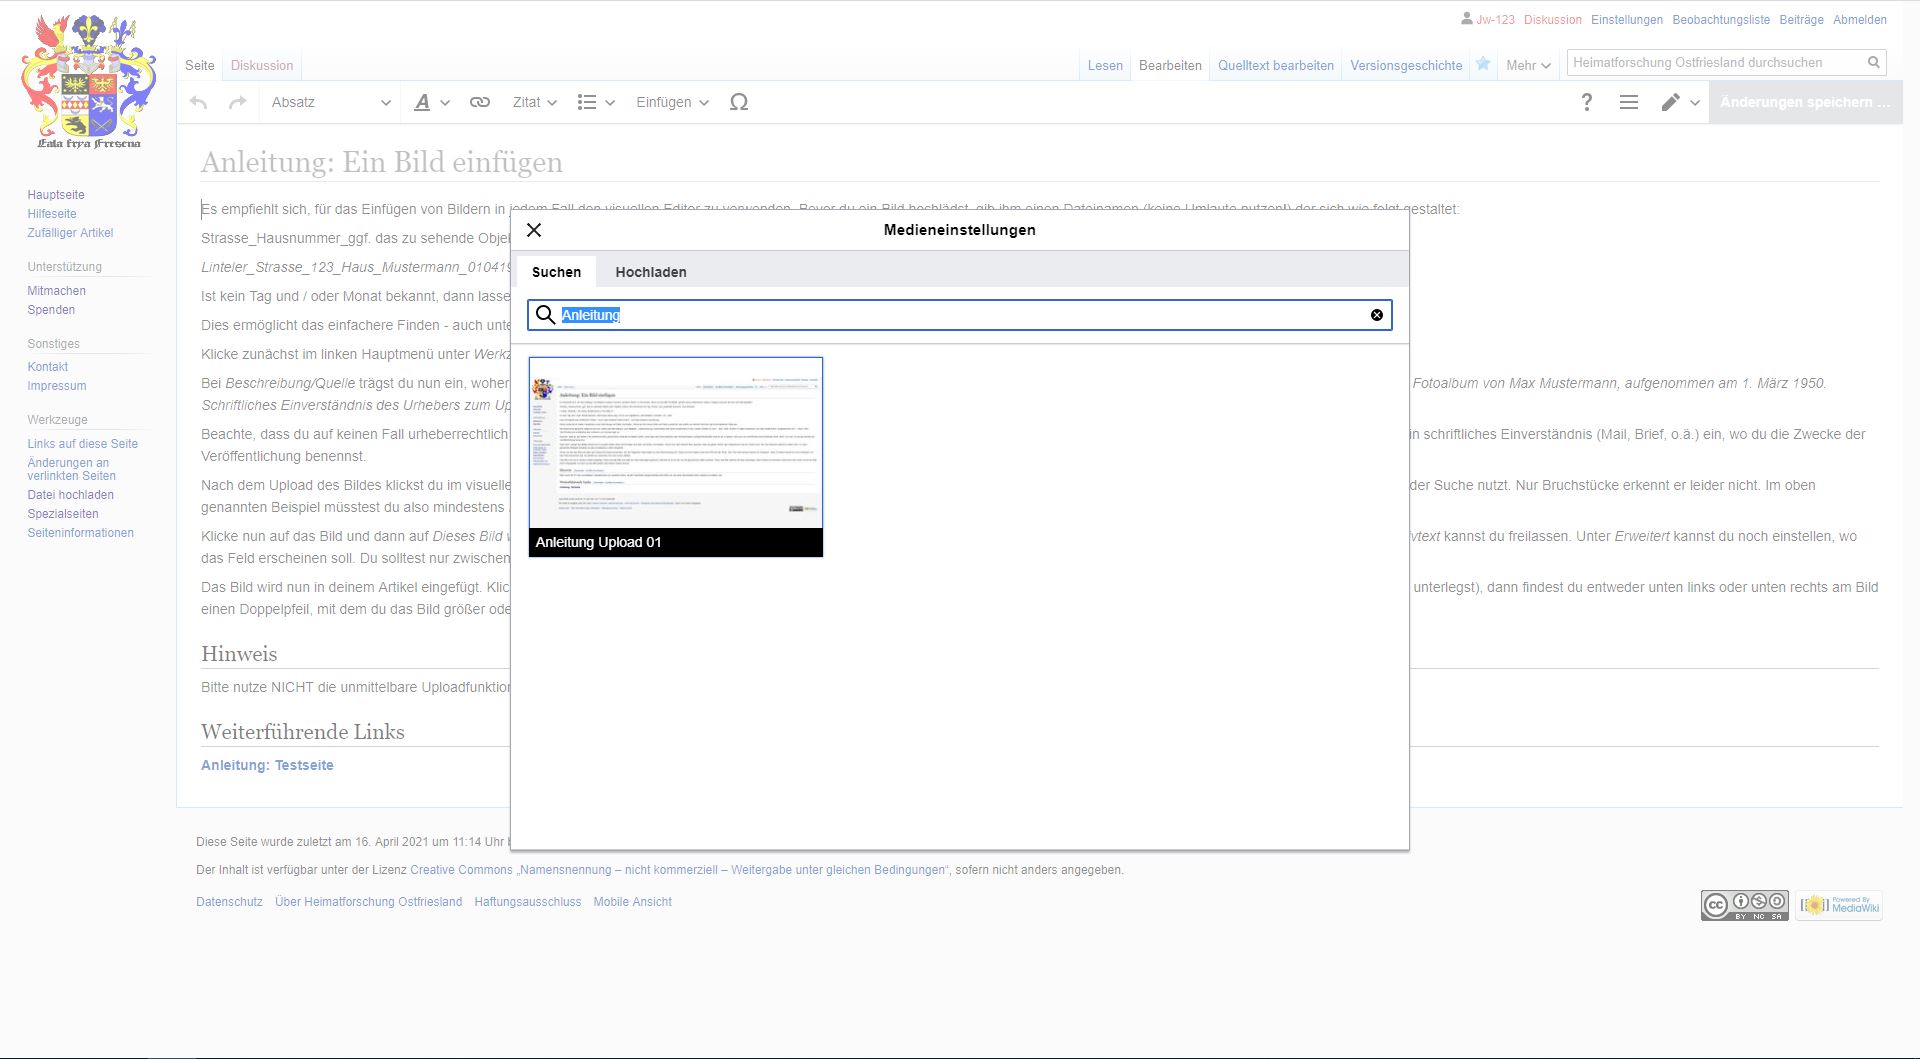Viewport: 1920px width, 1059px height.
Task: Close the Medieneinstellungen dialog
Action: (534, 230)
